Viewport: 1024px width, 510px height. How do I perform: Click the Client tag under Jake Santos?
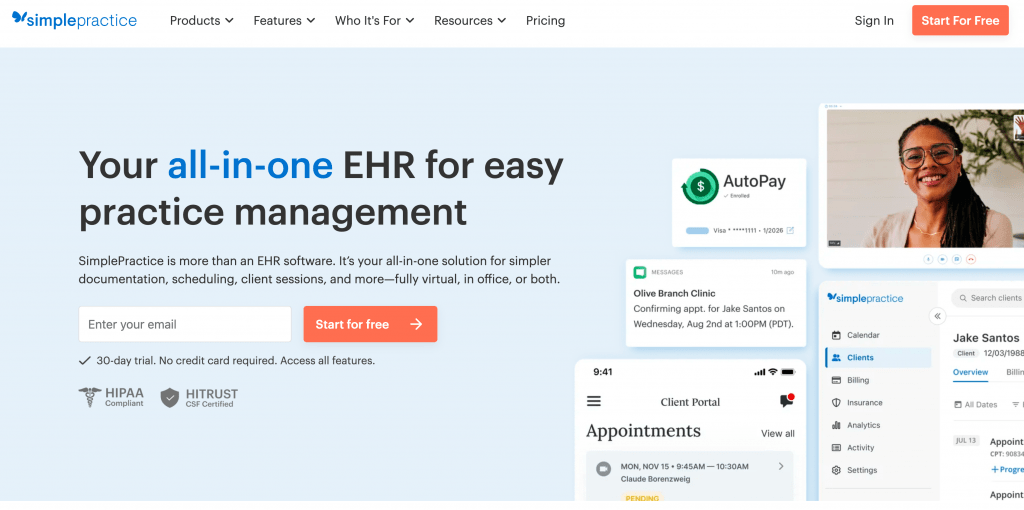click(x=966, y=353)
